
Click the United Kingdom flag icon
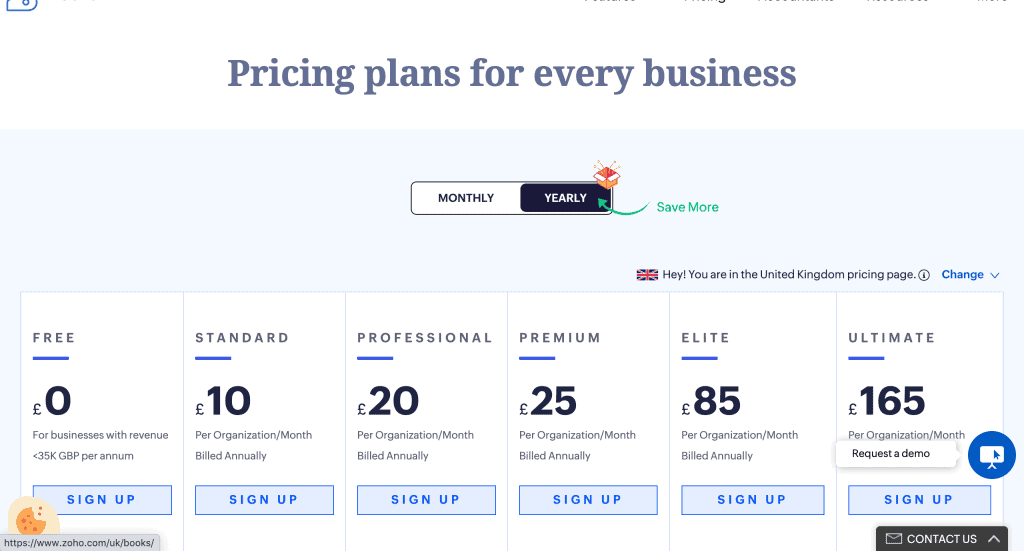pyautogui.click(x=647, y=275)
